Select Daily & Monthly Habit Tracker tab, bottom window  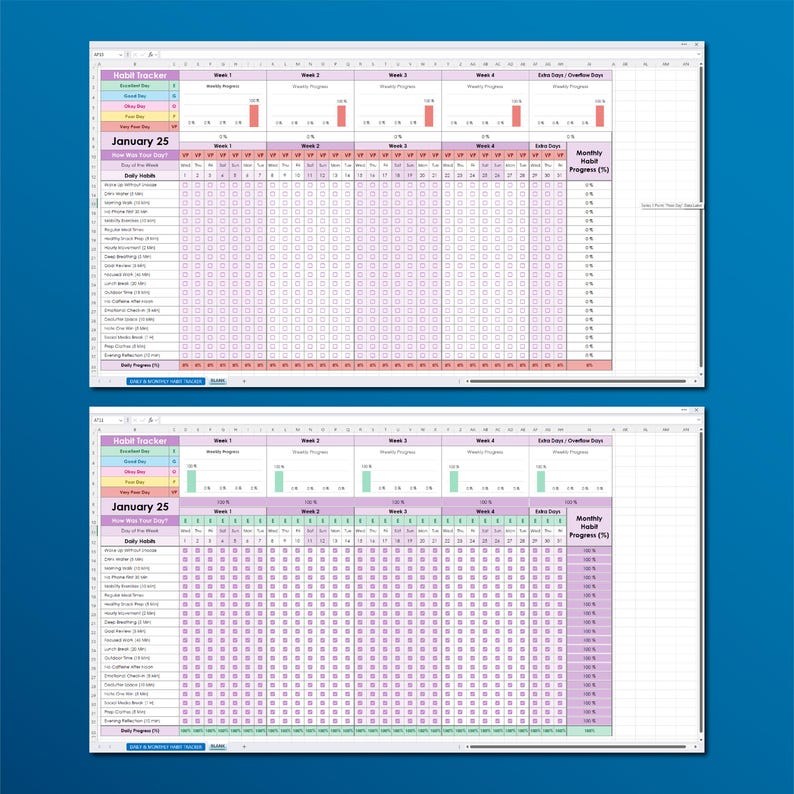(166, 746)
